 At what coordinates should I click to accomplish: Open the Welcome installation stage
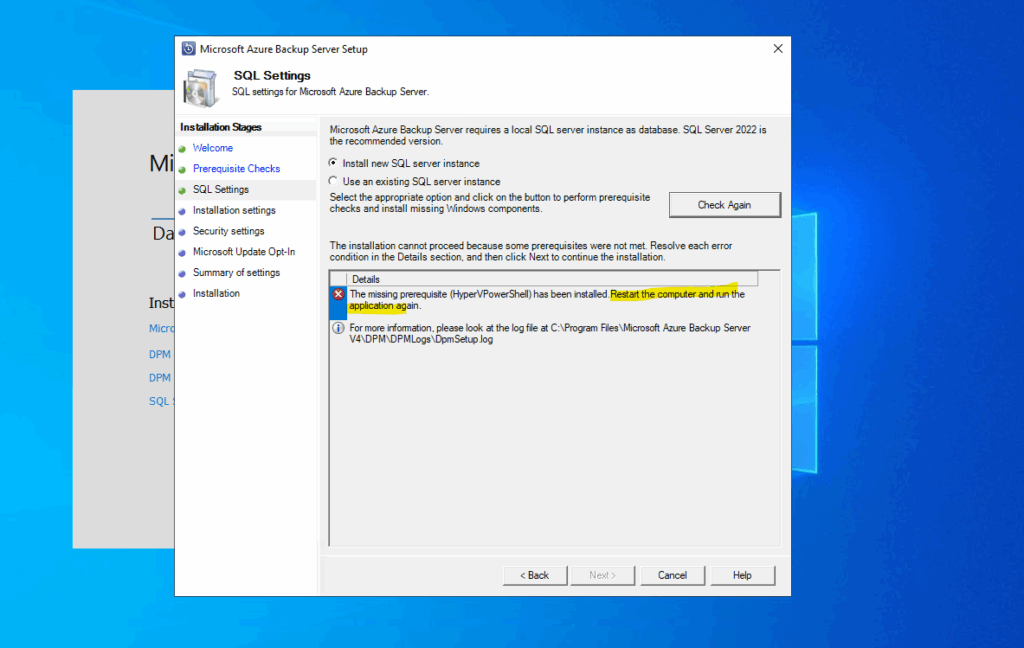pos(213,148)
